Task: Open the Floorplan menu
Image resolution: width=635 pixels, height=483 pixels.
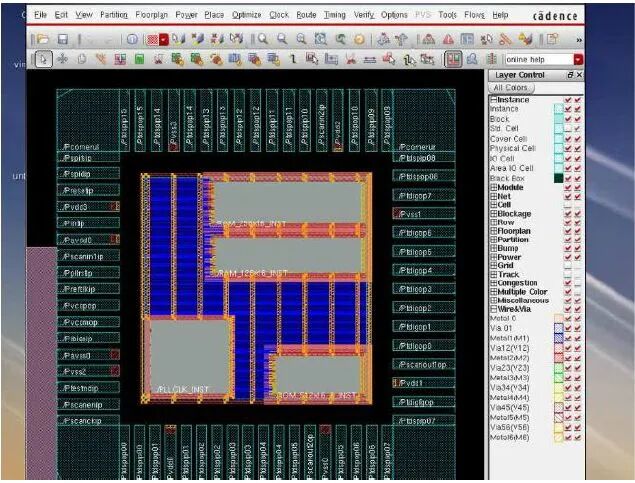Action: (151, 15)
